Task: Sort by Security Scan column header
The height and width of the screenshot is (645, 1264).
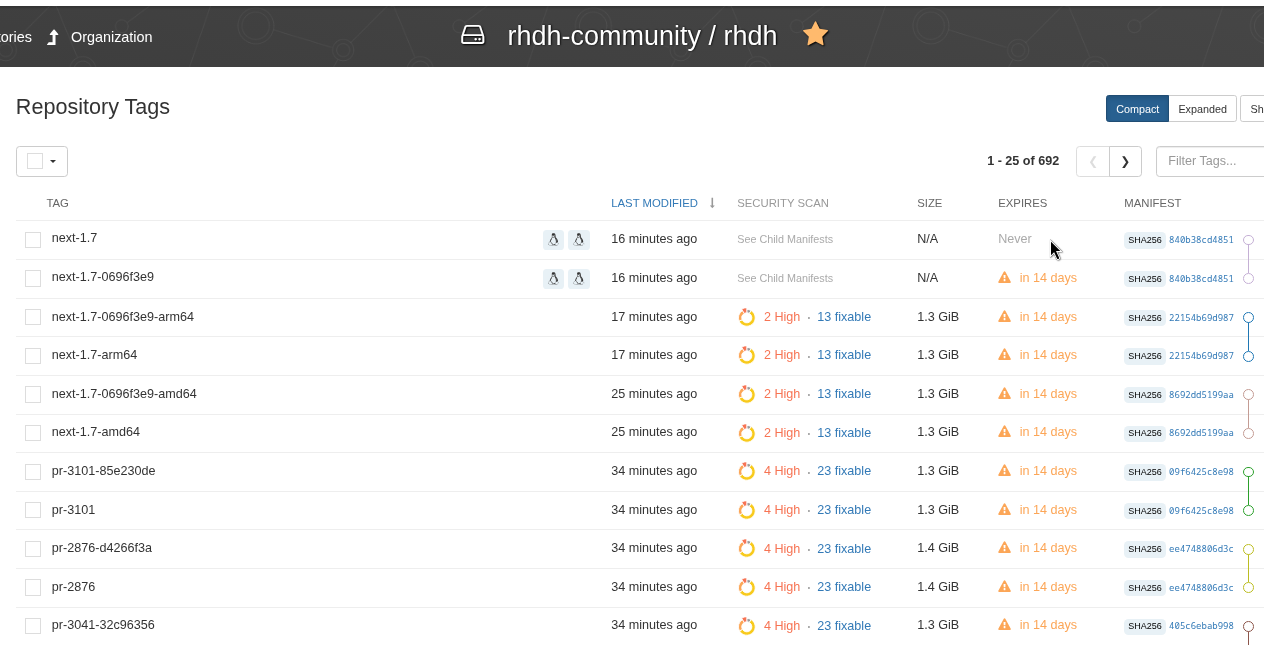Action: 783,203
